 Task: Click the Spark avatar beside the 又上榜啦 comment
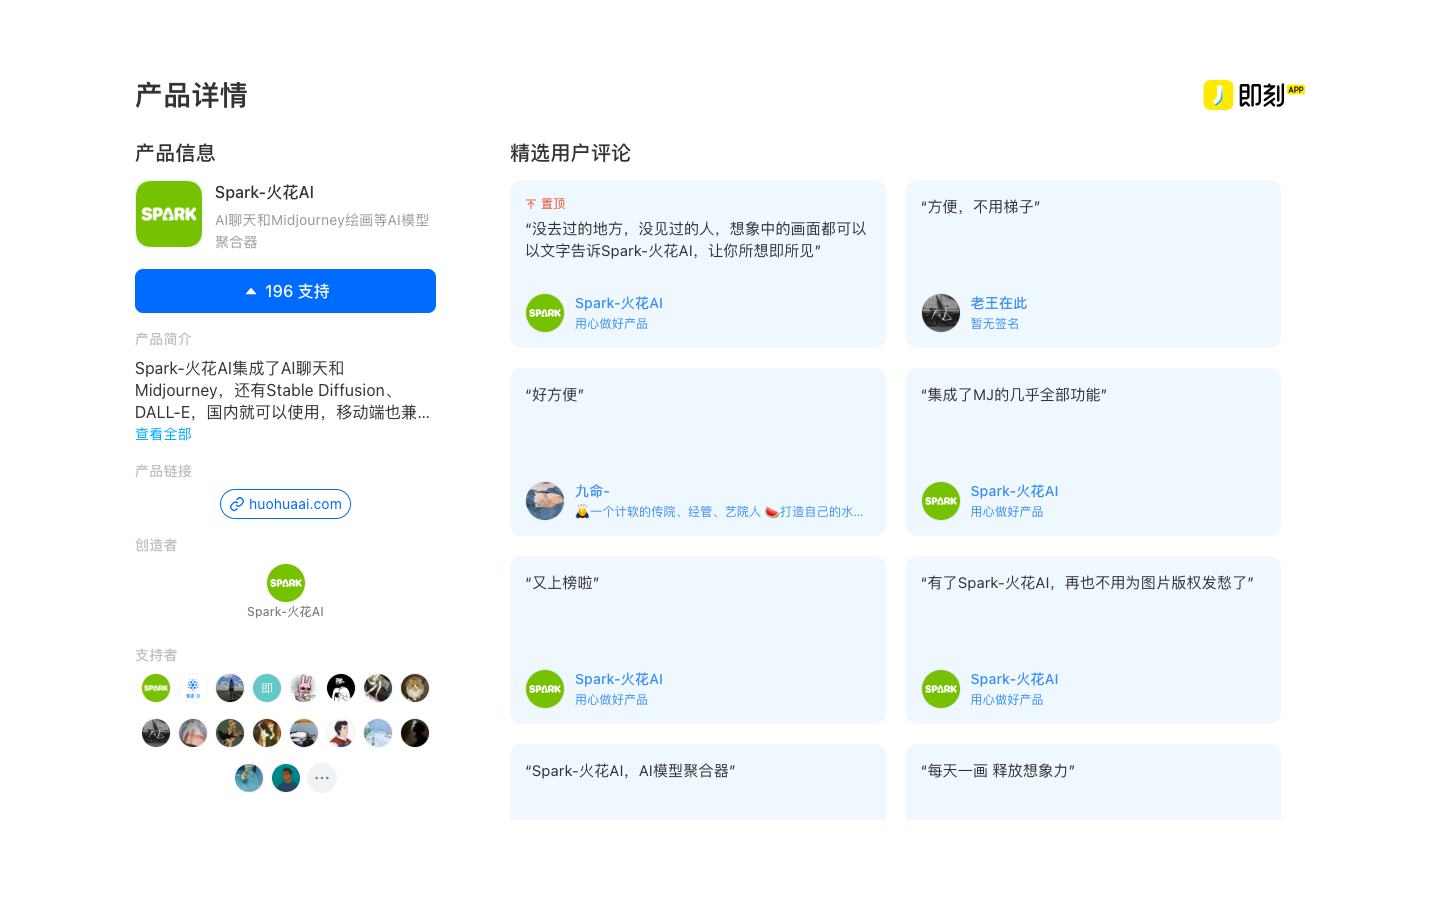pos(545,688)
